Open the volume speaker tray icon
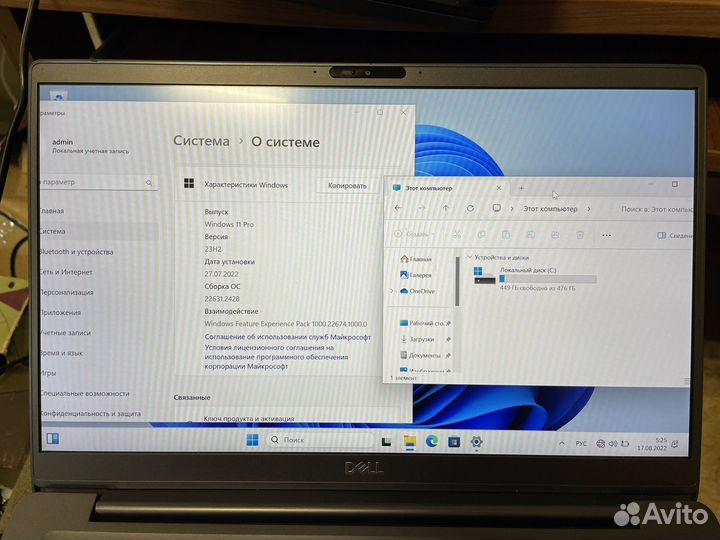Screen dimensions: 720x540 [613, 444]
